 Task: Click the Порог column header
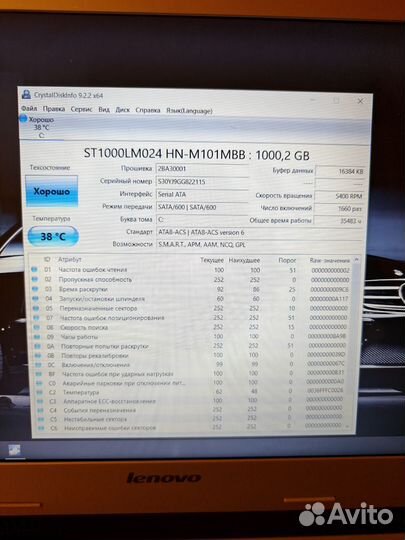point(287,260)
